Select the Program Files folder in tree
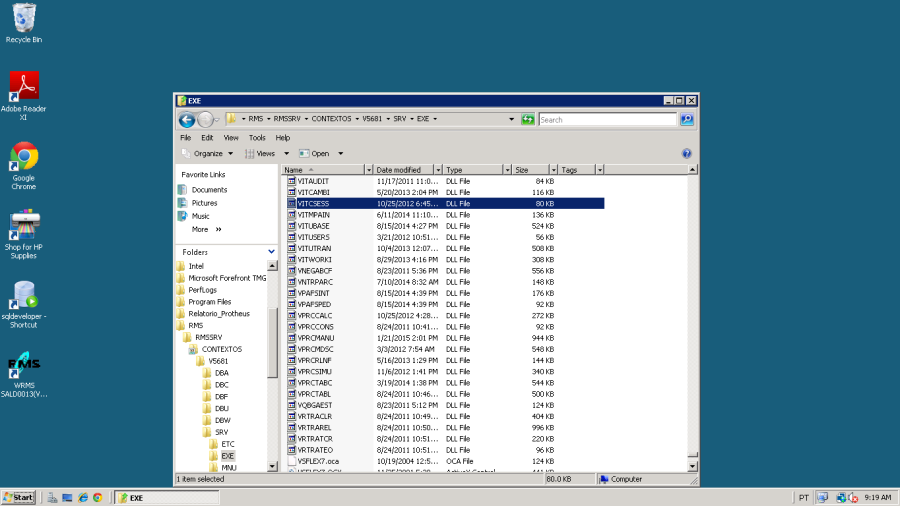The image size is (900, 506). [210, 302]
